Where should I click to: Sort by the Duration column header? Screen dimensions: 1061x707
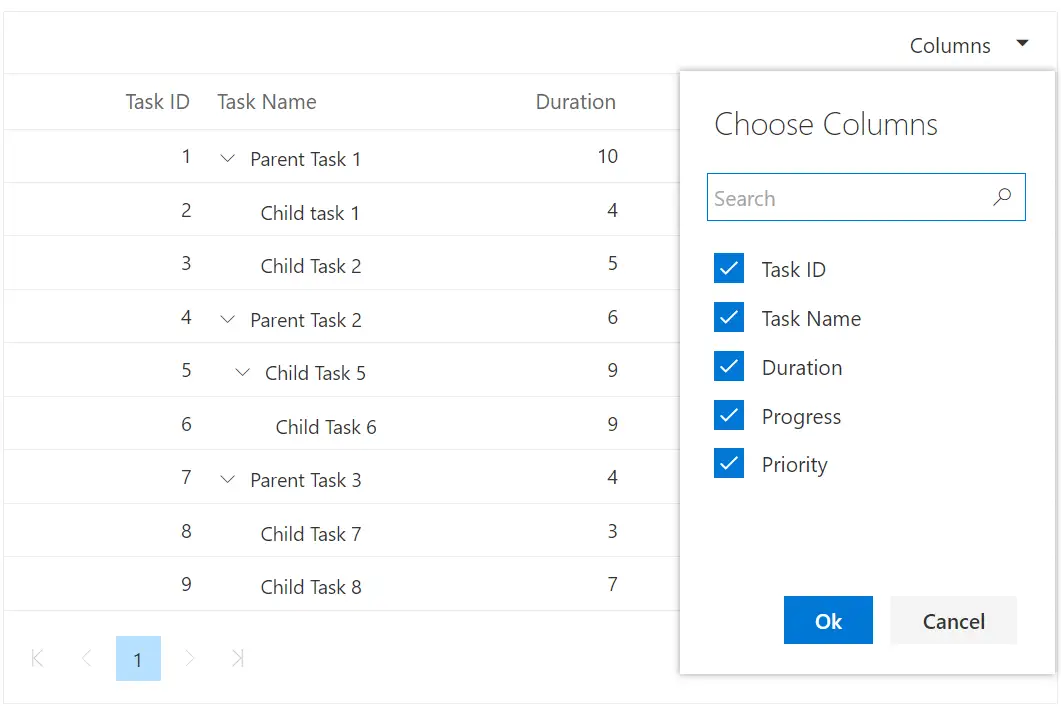tap(576, 101)
